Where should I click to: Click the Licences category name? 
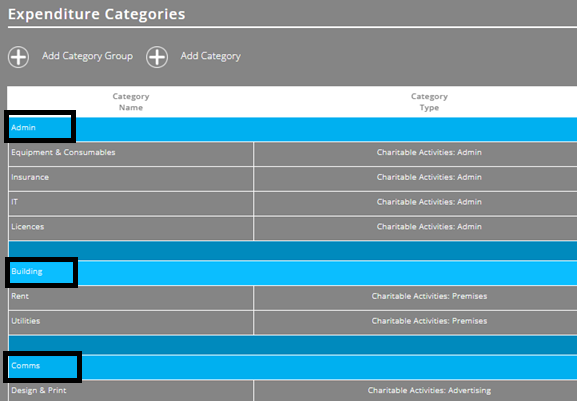[28, 227]
